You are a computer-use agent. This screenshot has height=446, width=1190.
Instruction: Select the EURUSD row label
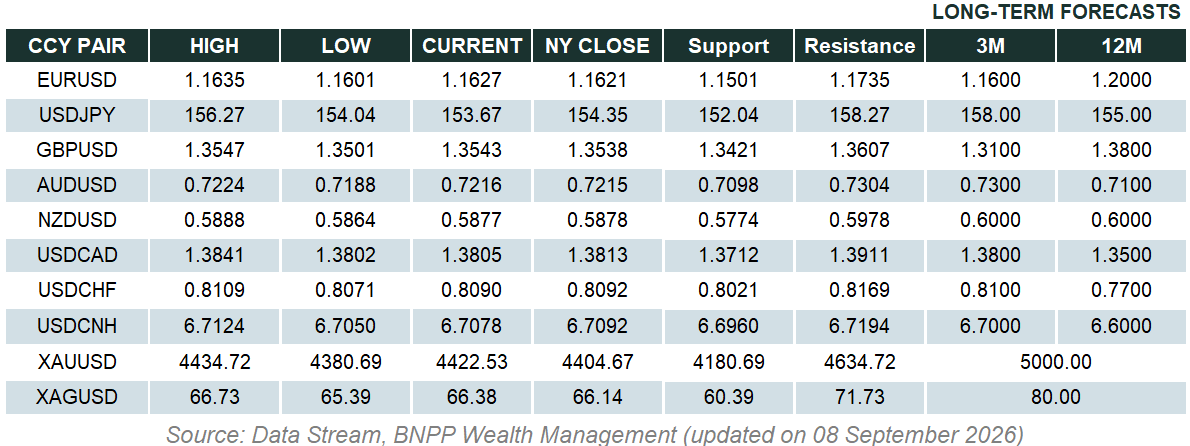(x=77, y=80)
